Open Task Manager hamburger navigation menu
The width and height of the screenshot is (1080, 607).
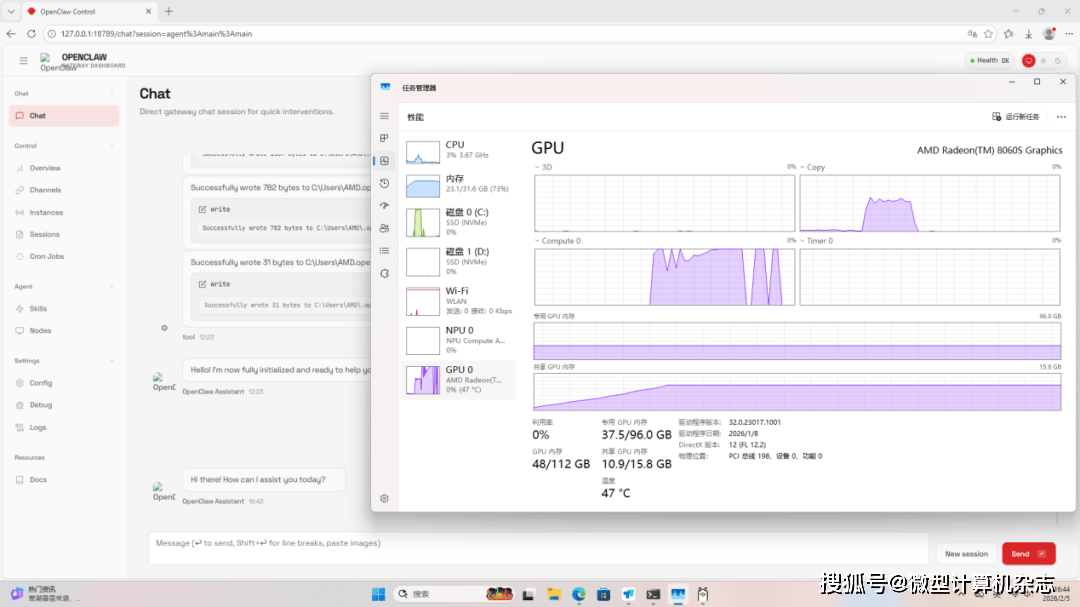tap(384, 116)
